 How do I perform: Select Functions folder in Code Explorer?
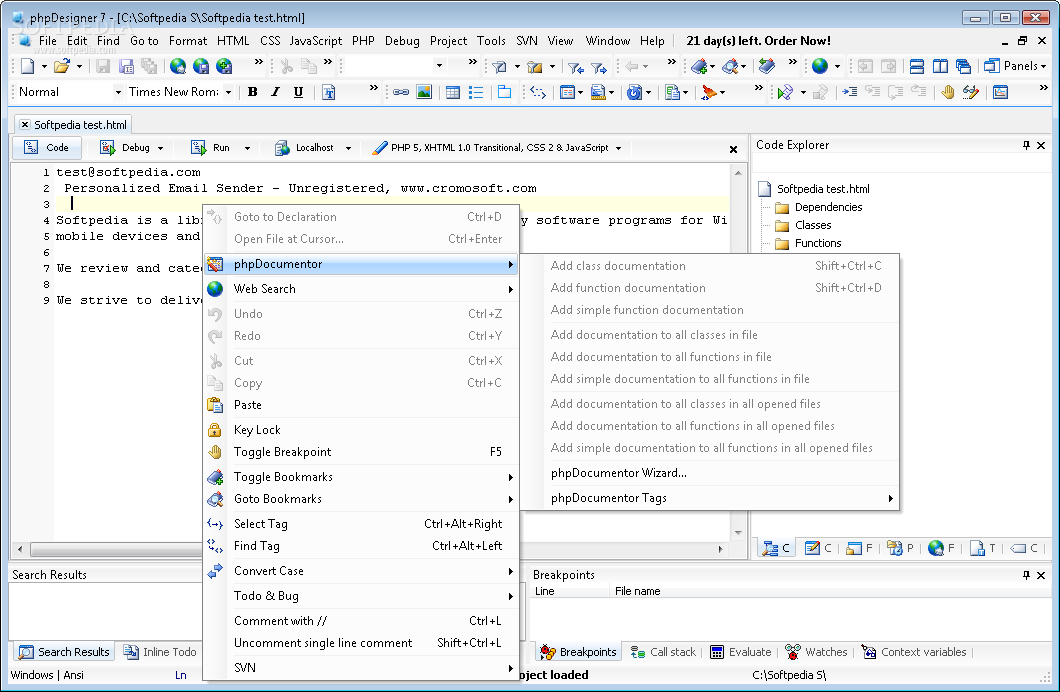(x=809, y=243)
